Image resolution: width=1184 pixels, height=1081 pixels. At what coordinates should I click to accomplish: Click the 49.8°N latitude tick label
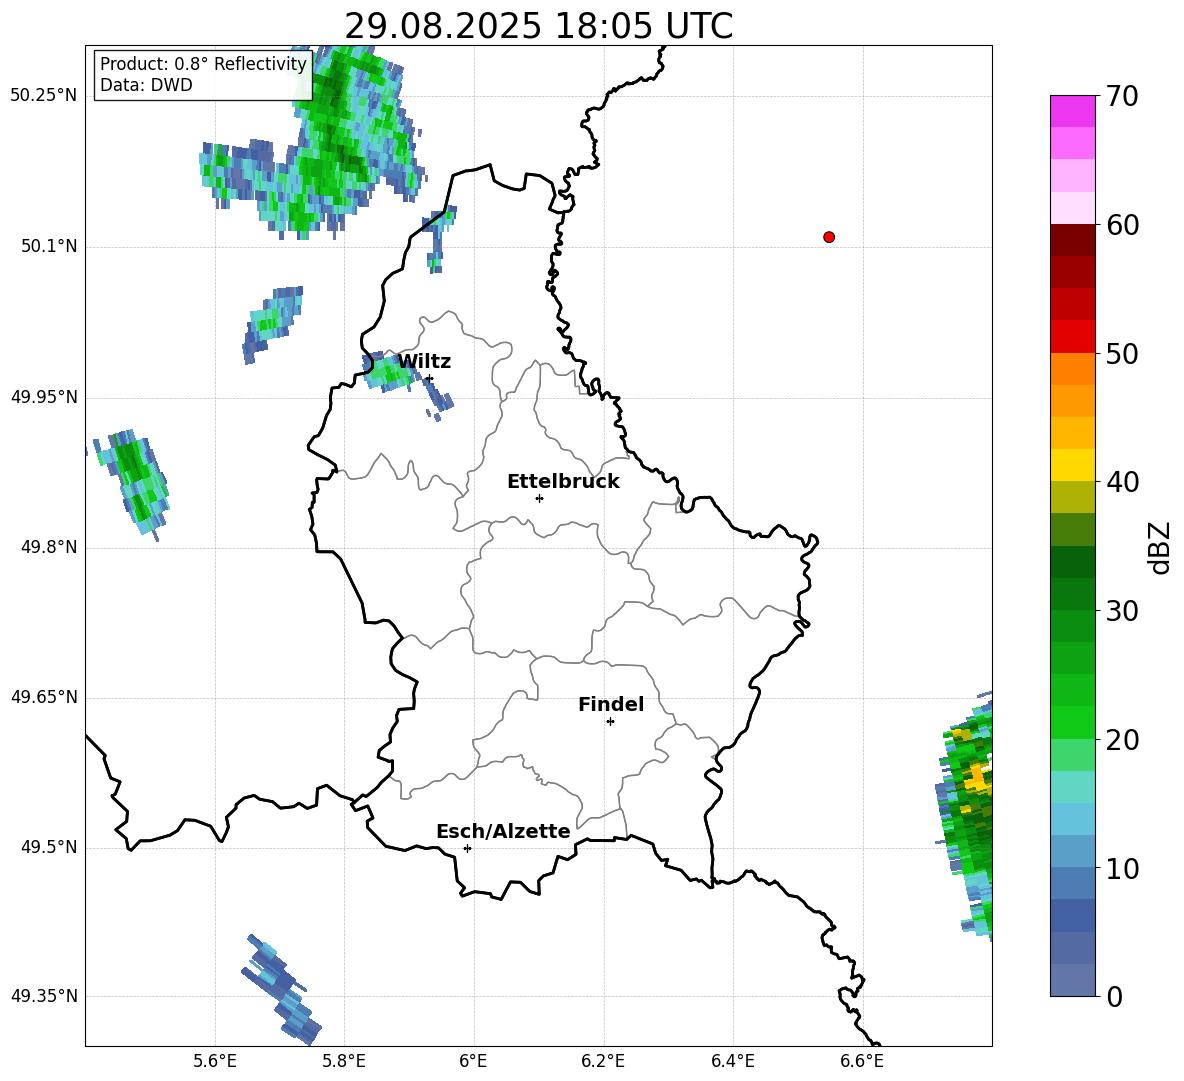point(49,547)
